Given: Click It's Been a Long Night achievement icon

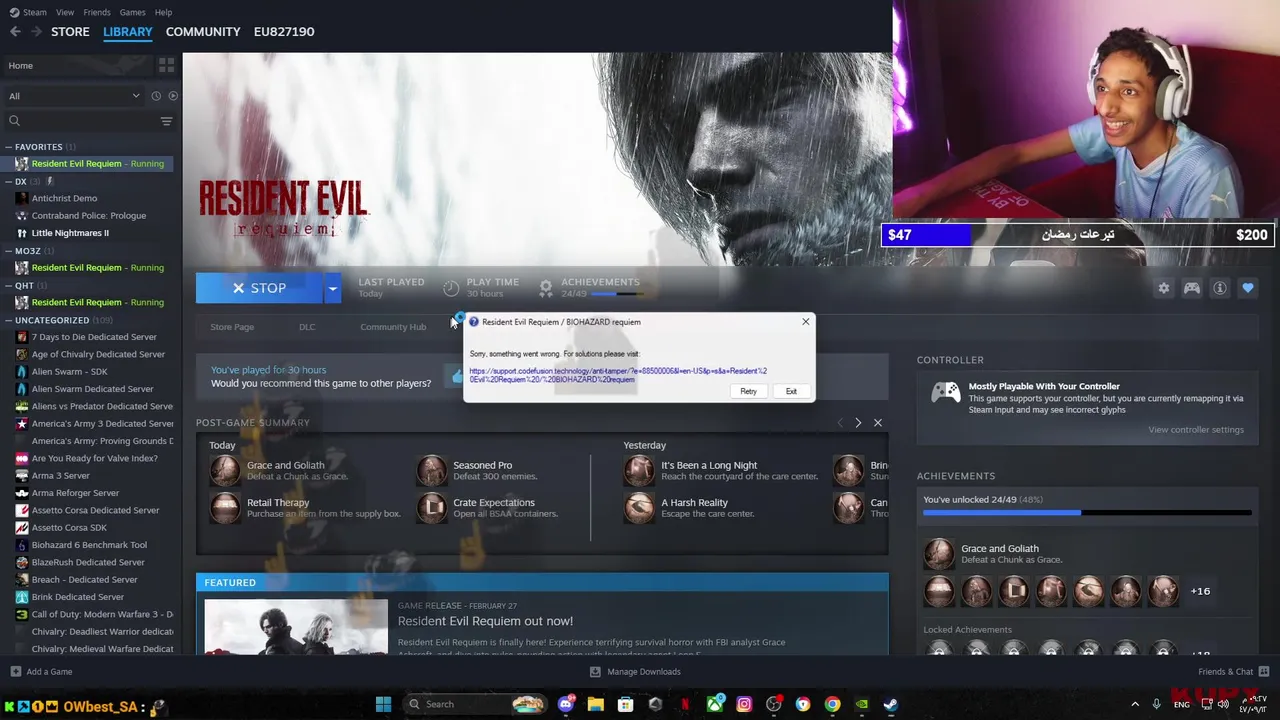Looking at the screenshot, I should 639,470.
